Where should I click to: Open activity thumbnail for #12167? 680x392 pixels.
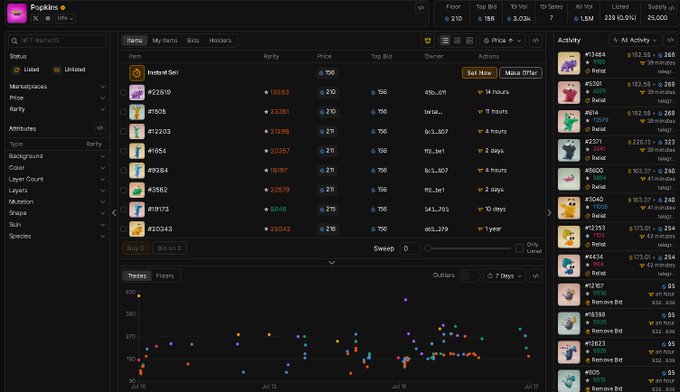[x=569, y=294]
